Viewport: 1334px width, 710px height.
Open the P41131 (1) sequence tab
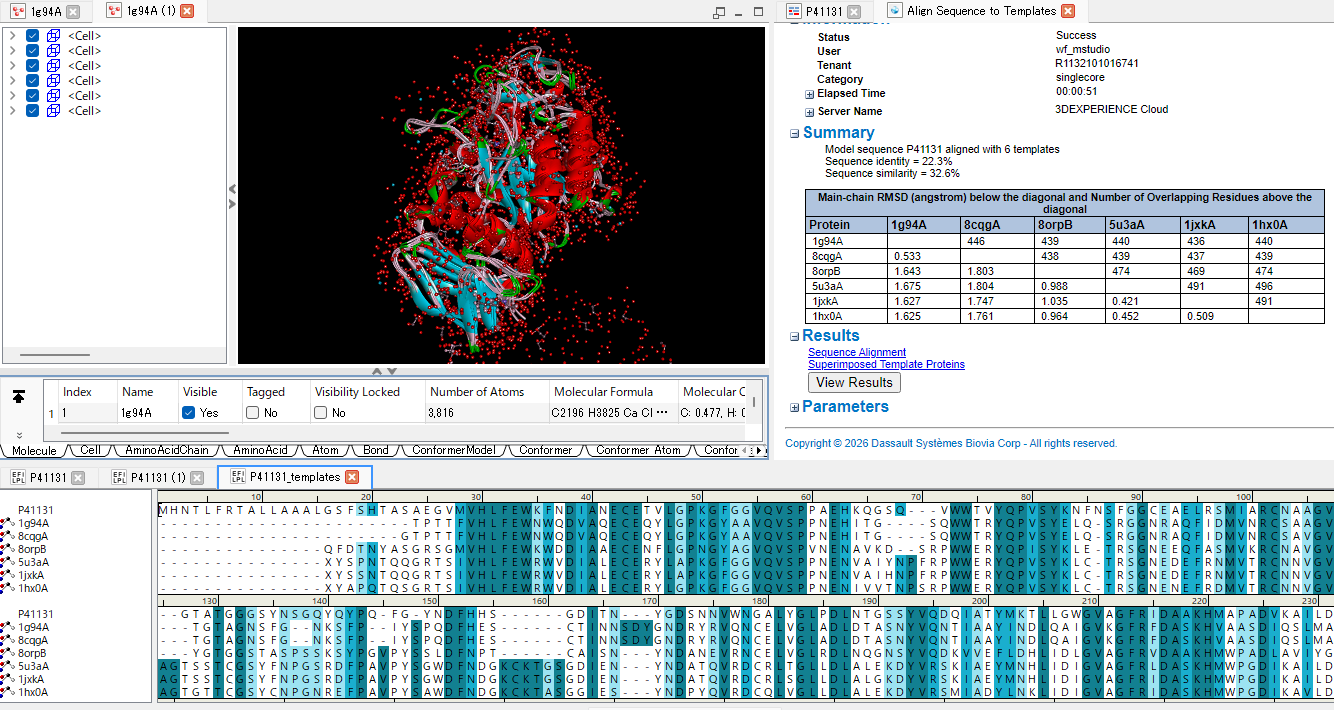click(x=158, y=478)
